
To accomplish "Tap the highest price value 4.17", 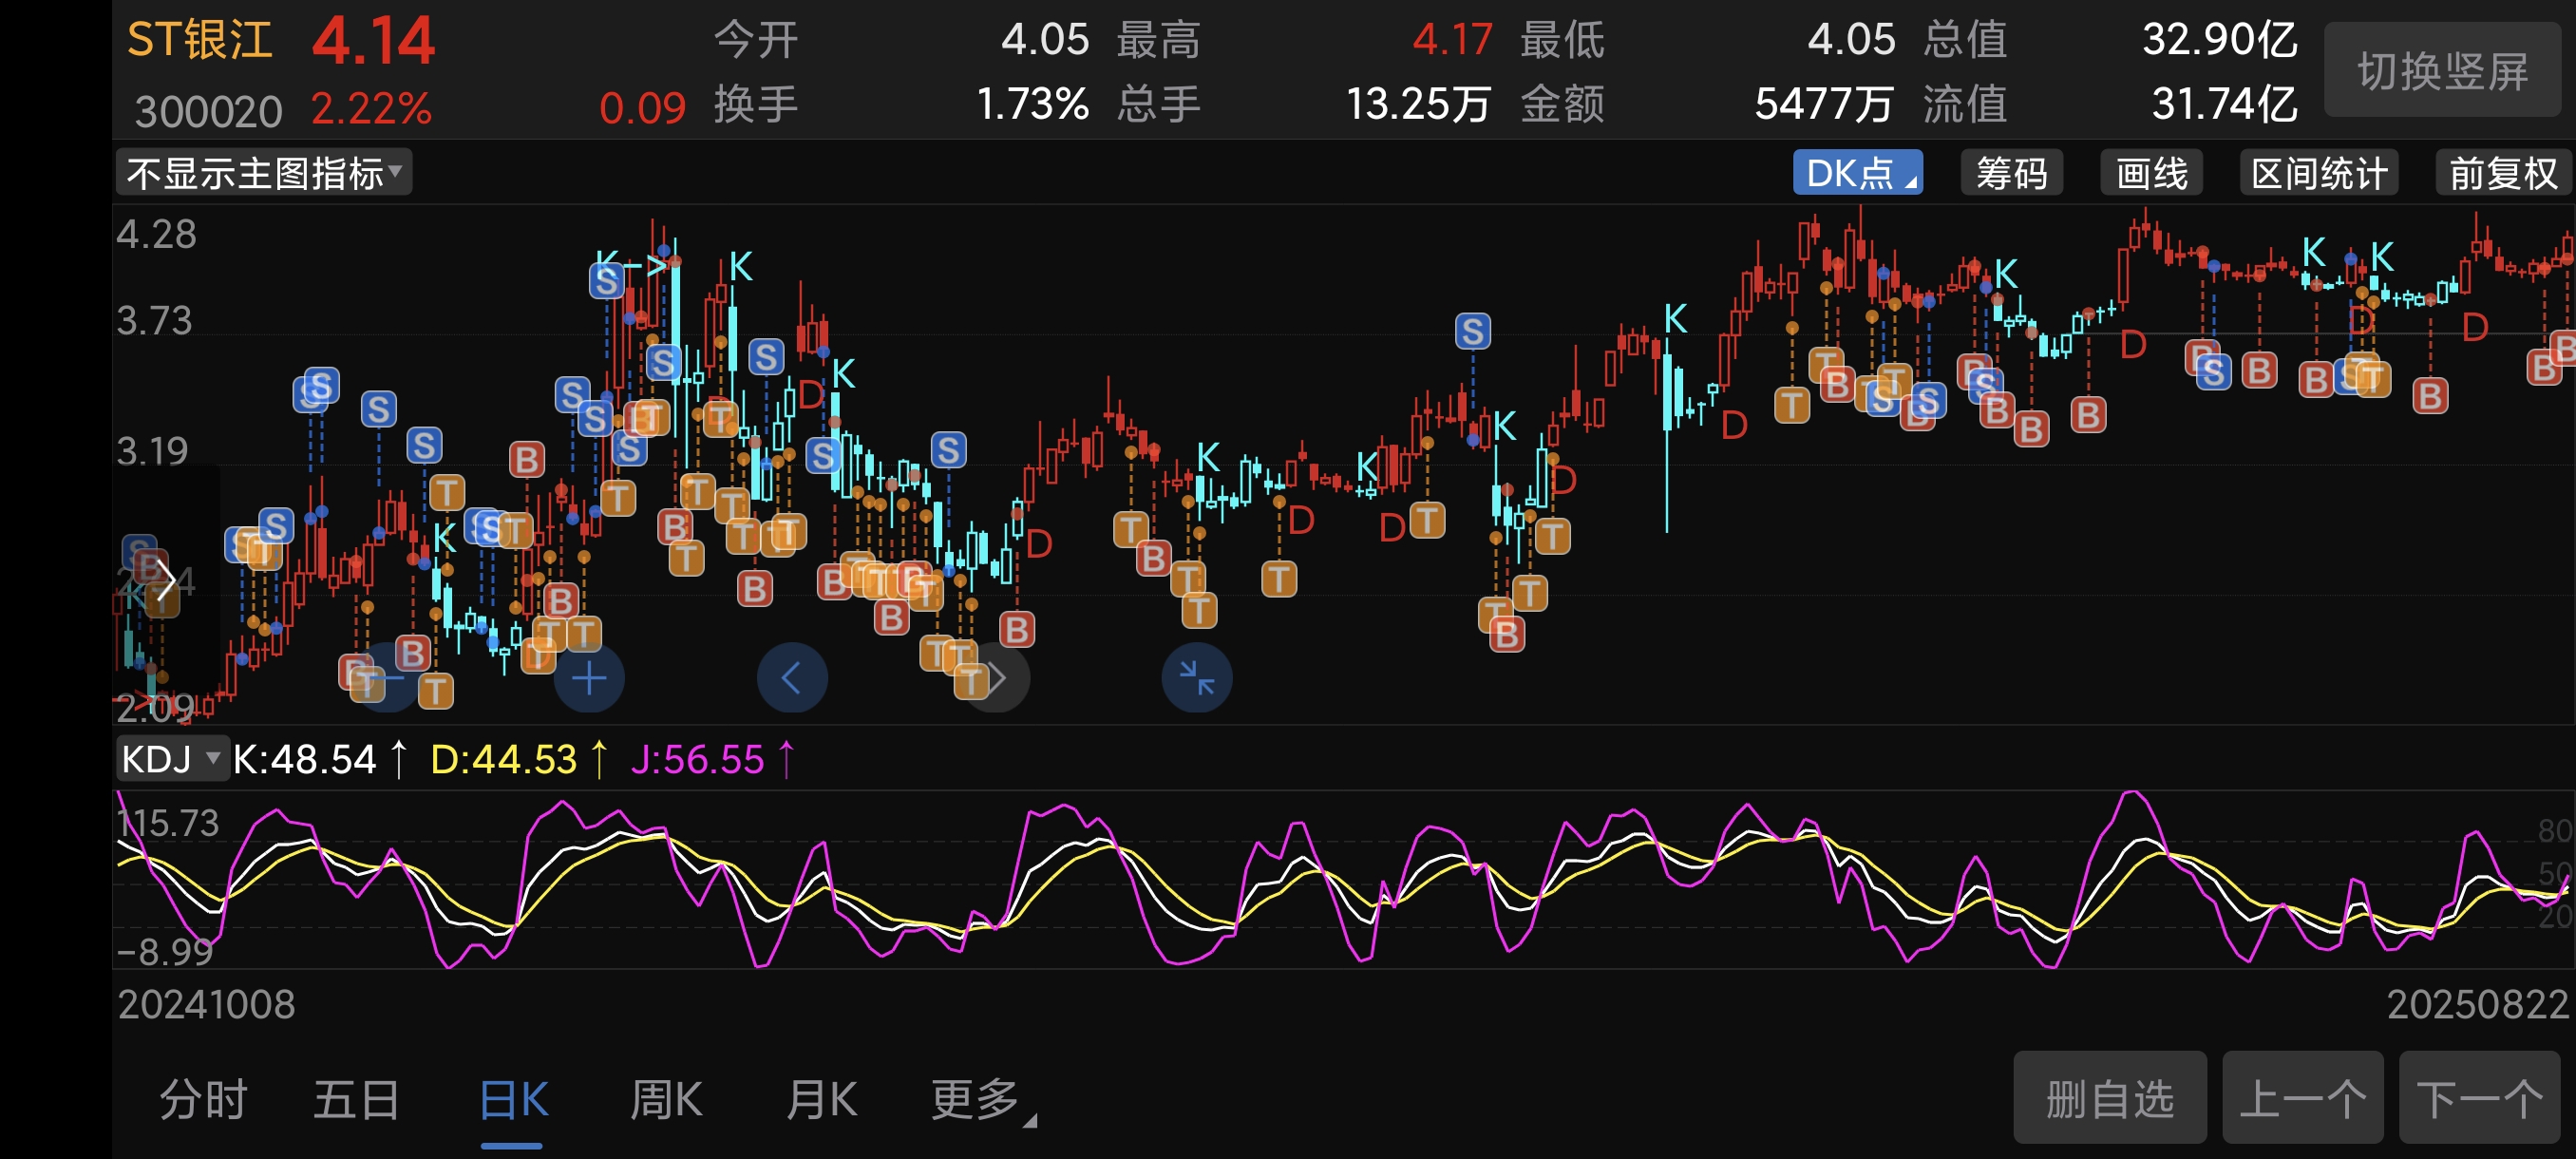I will (x=1452, y=40).
